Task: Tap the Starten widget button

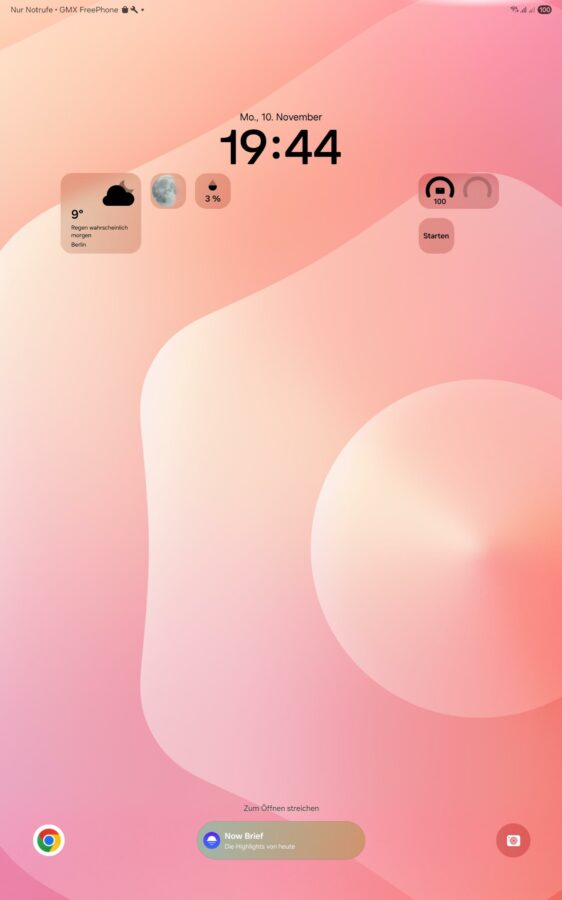Action: click(436, 235)
